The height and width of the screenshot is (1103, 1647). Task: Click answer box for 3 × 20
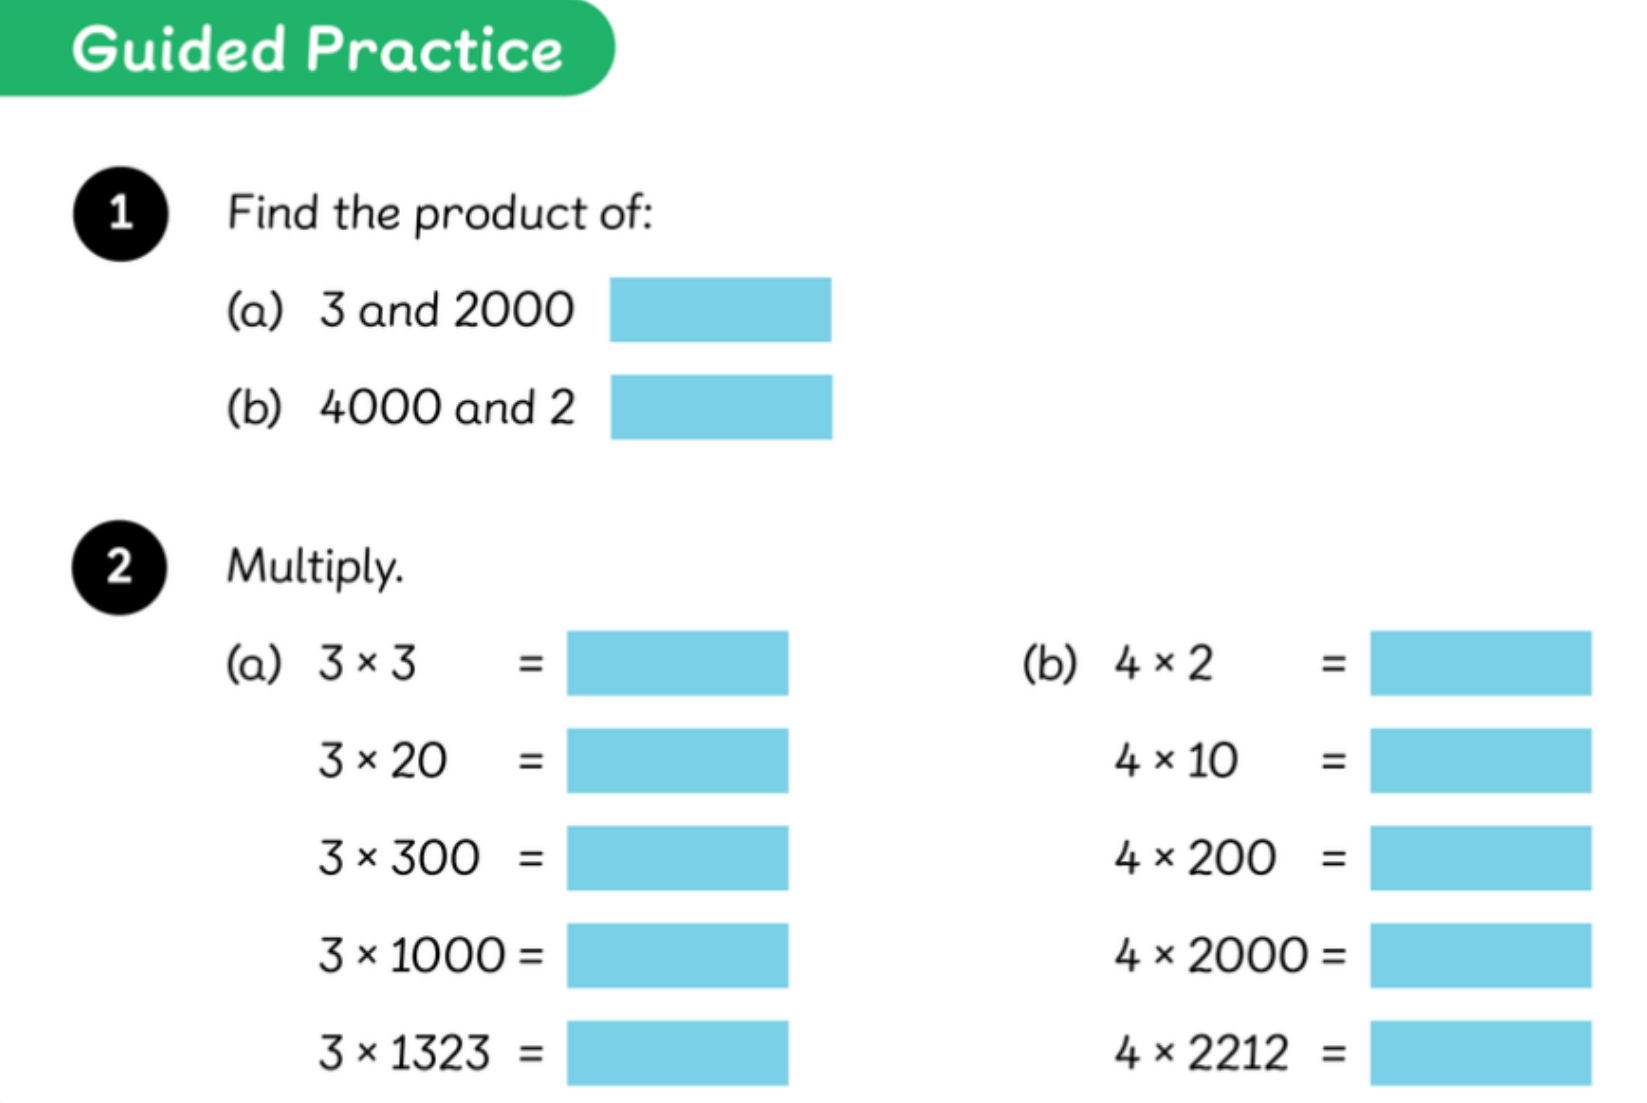point(677,760)
